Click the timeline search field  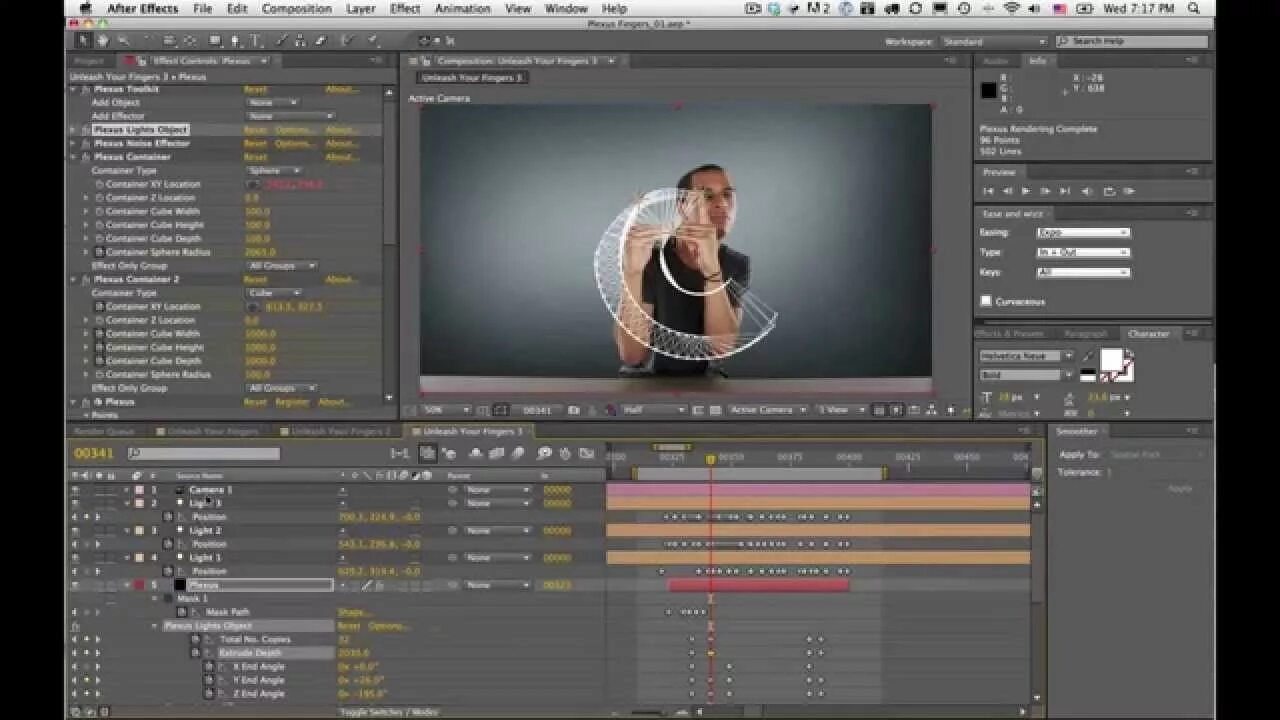[x=203, y=454]
